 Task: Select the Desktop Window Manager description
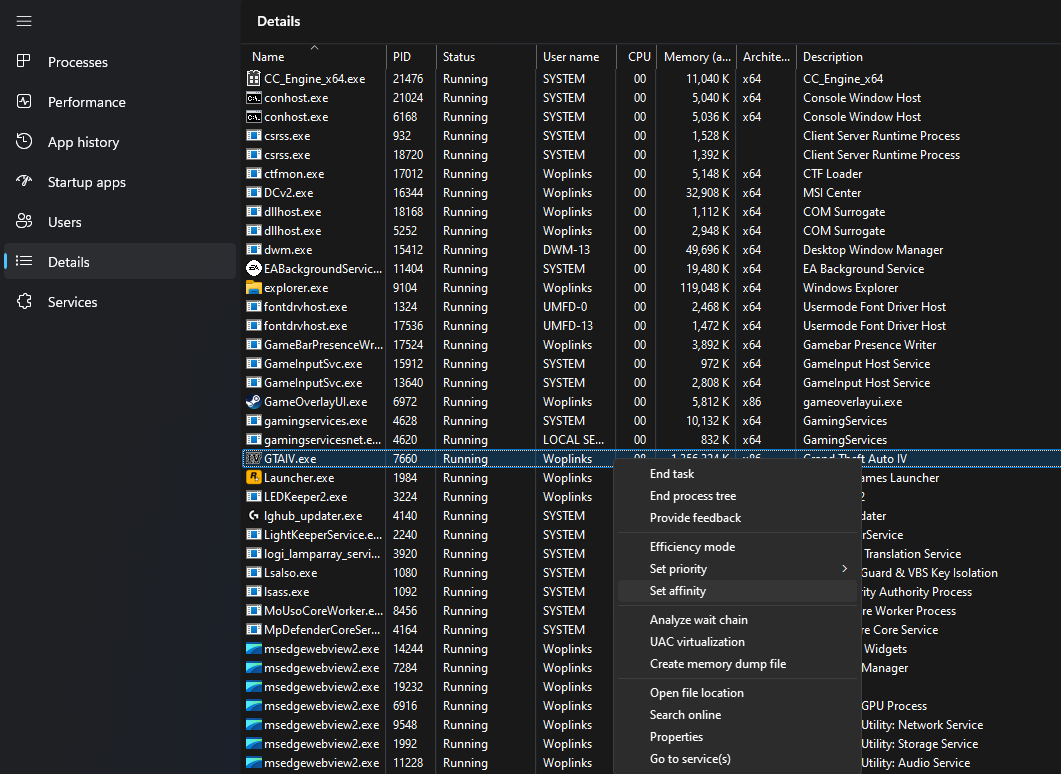873,250
